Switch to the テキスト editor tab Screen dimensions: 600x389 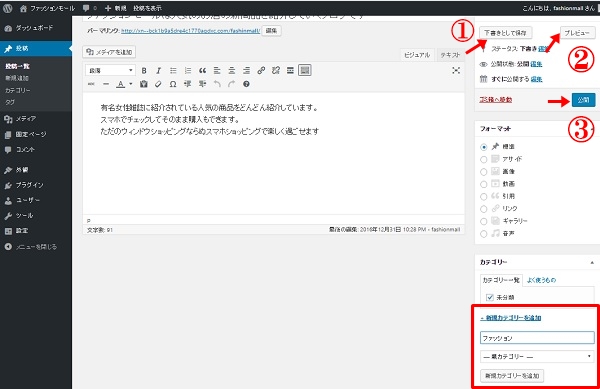click(x=450, y=55)
